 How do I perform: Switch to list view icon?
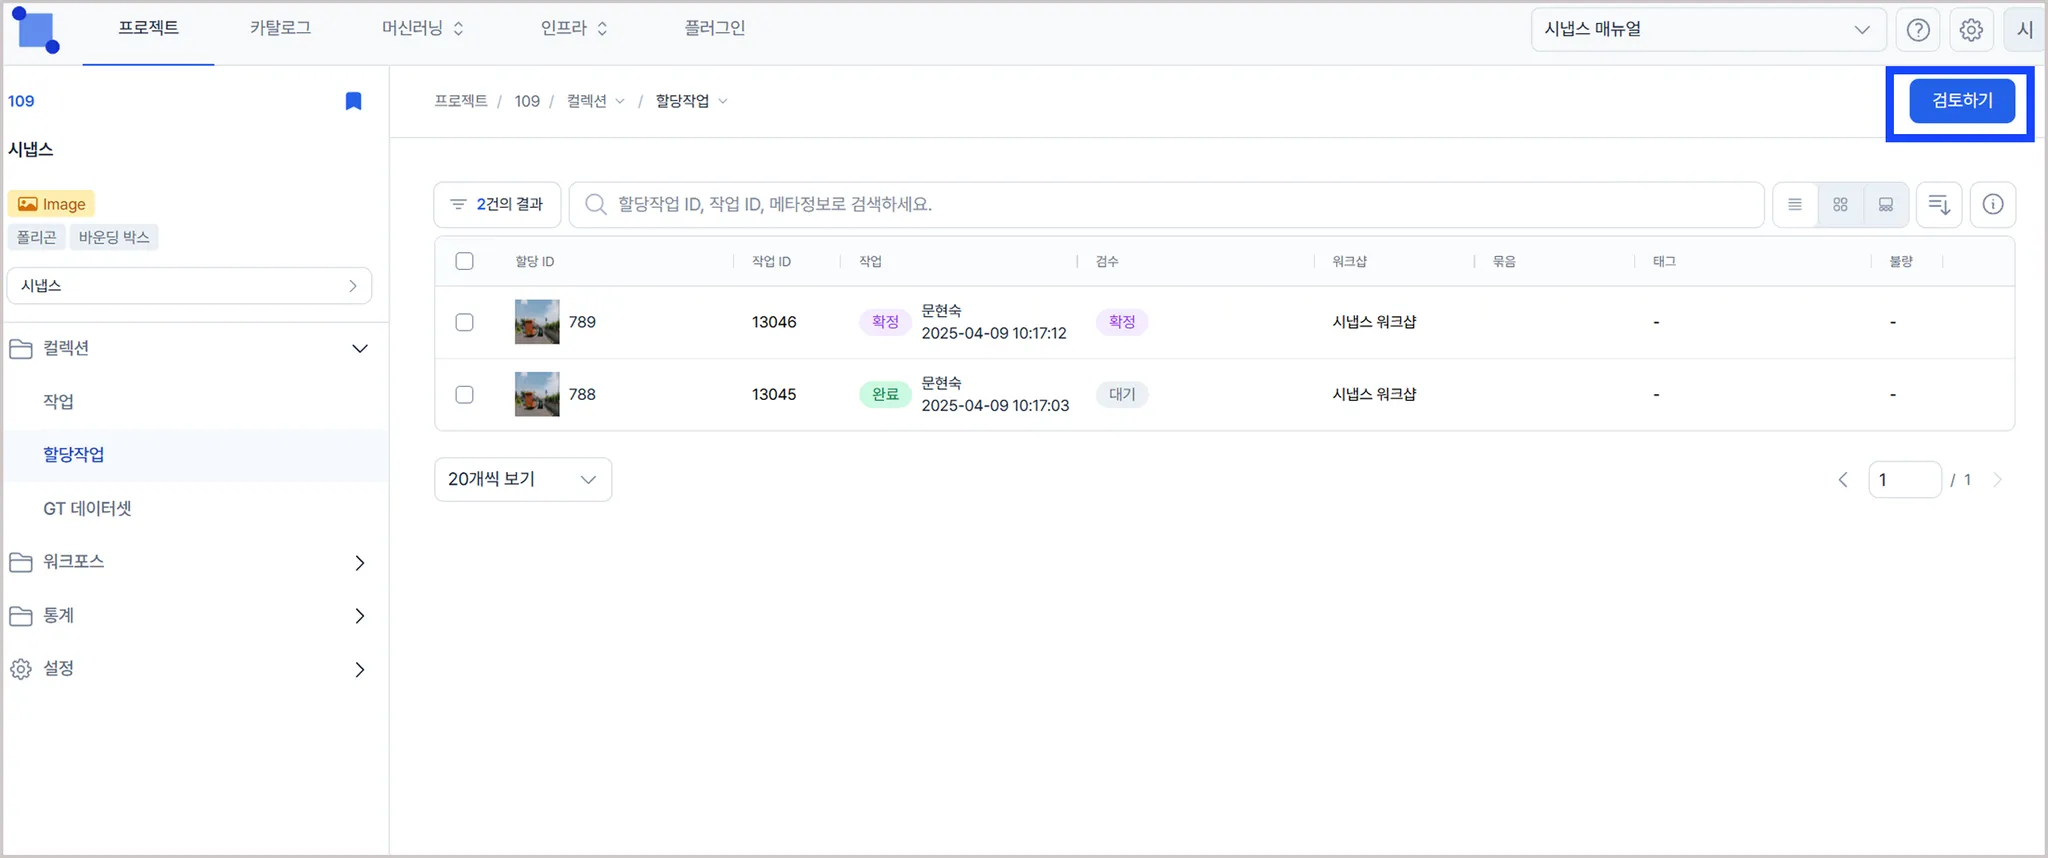(x=1795, y=204)
